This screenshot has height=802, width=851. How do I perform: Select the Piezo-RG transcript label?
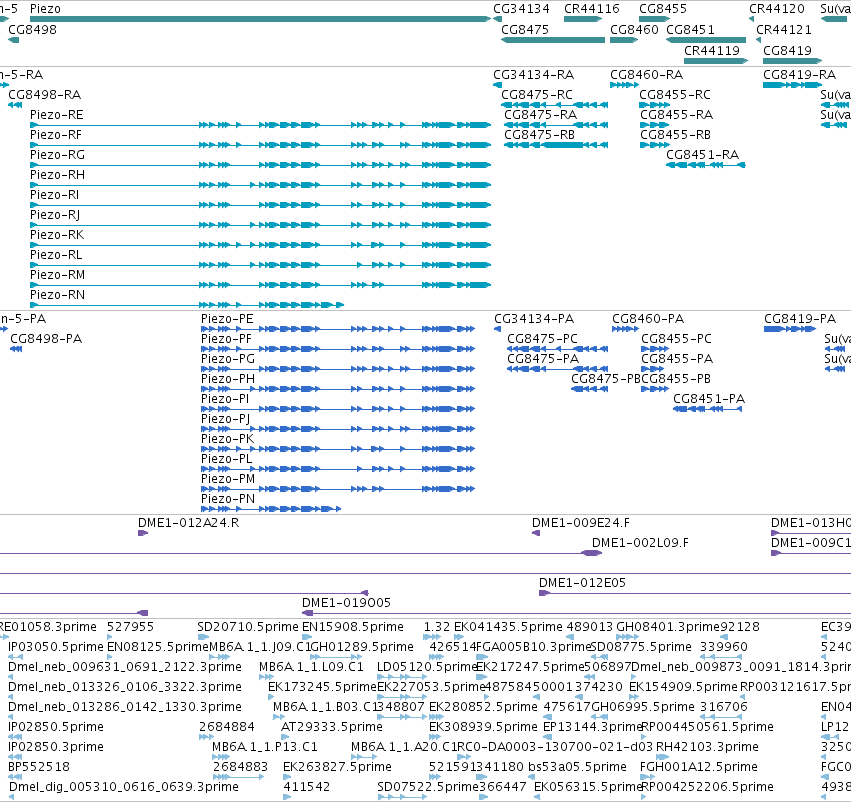click(x=58, y=155)
